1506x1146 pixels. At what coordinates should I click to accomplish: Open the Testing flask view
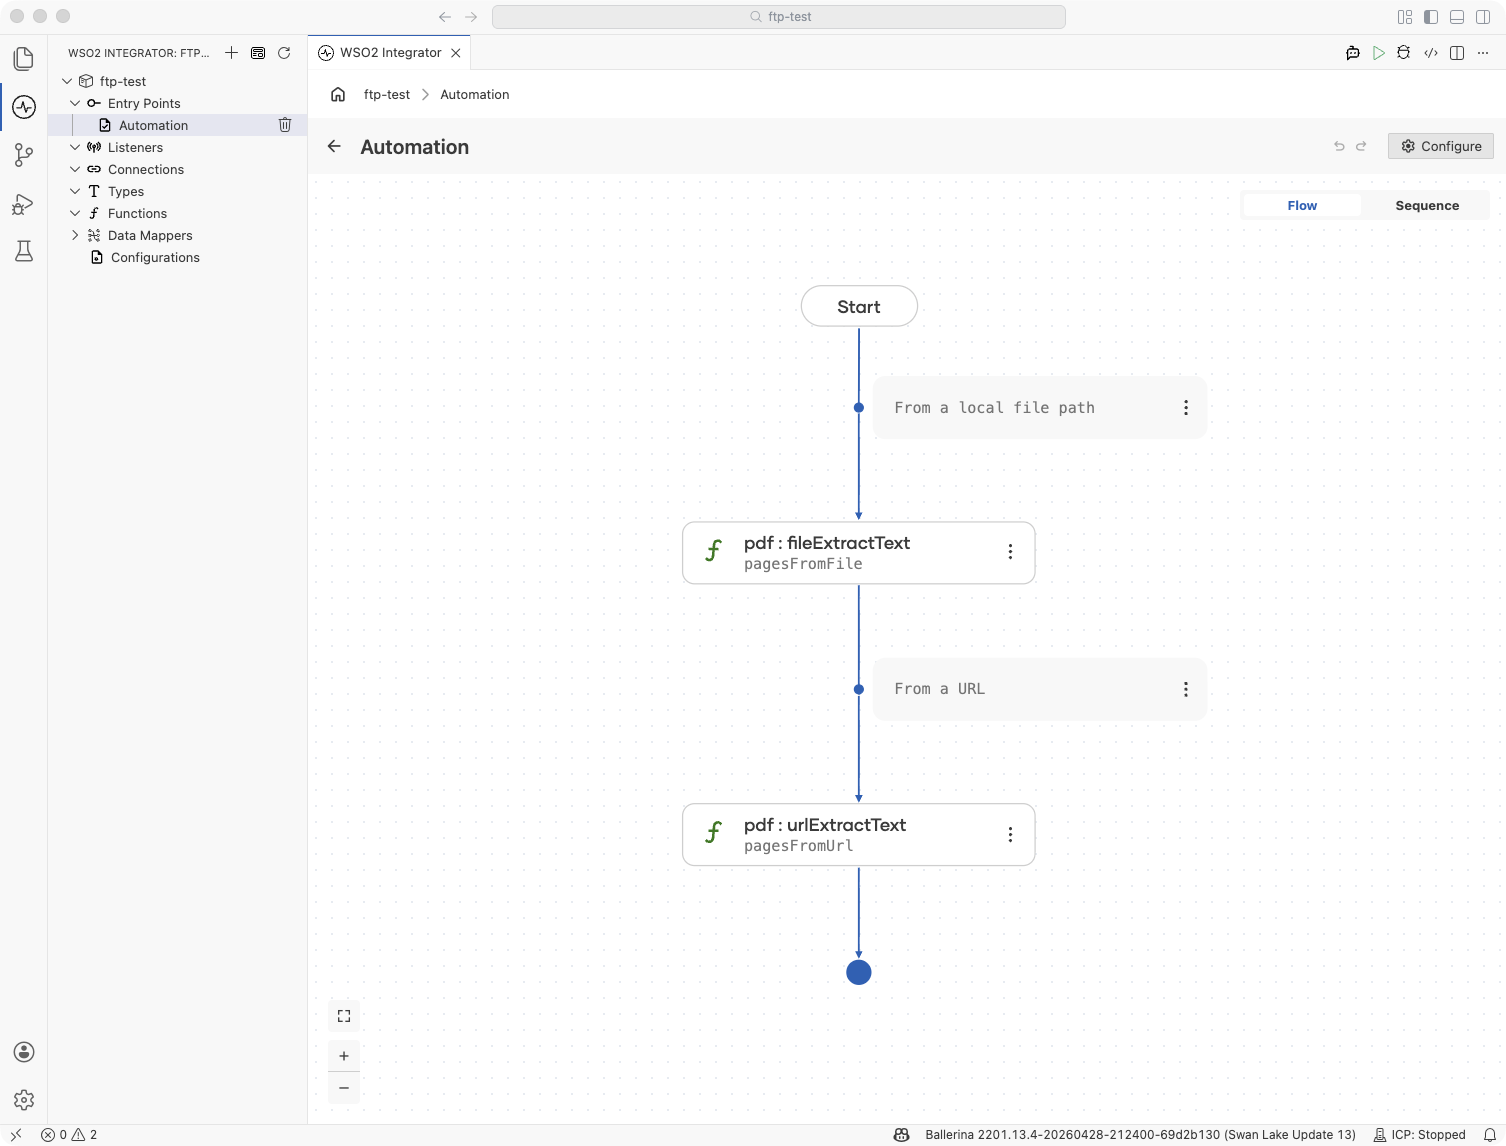[24, 251]
